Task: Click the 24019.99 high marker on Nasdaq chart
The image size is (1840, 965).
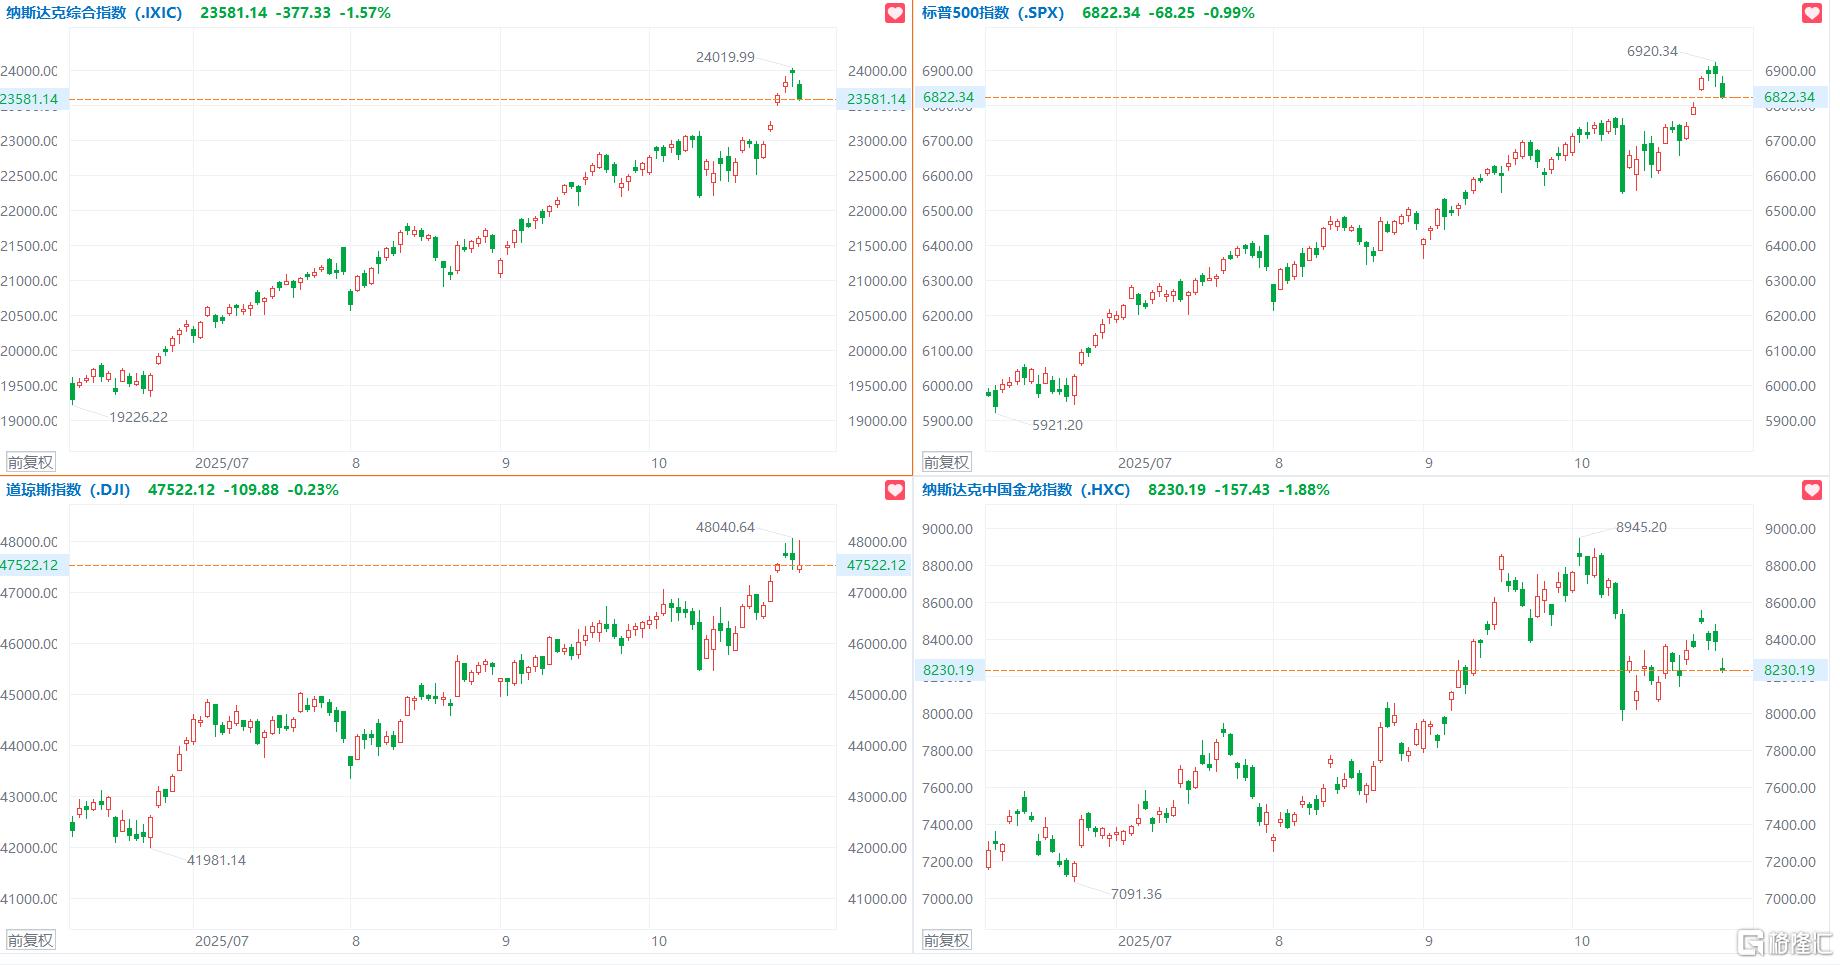Action: 725,57
